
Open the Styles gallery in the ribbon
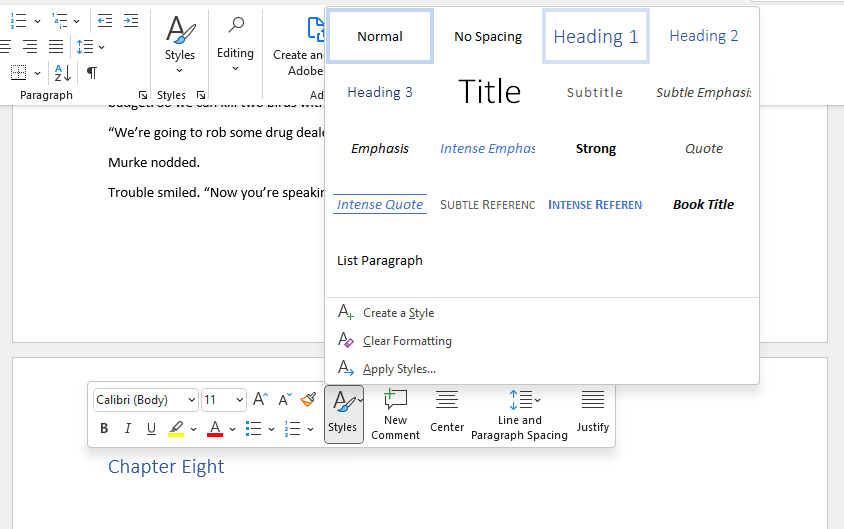180,45
